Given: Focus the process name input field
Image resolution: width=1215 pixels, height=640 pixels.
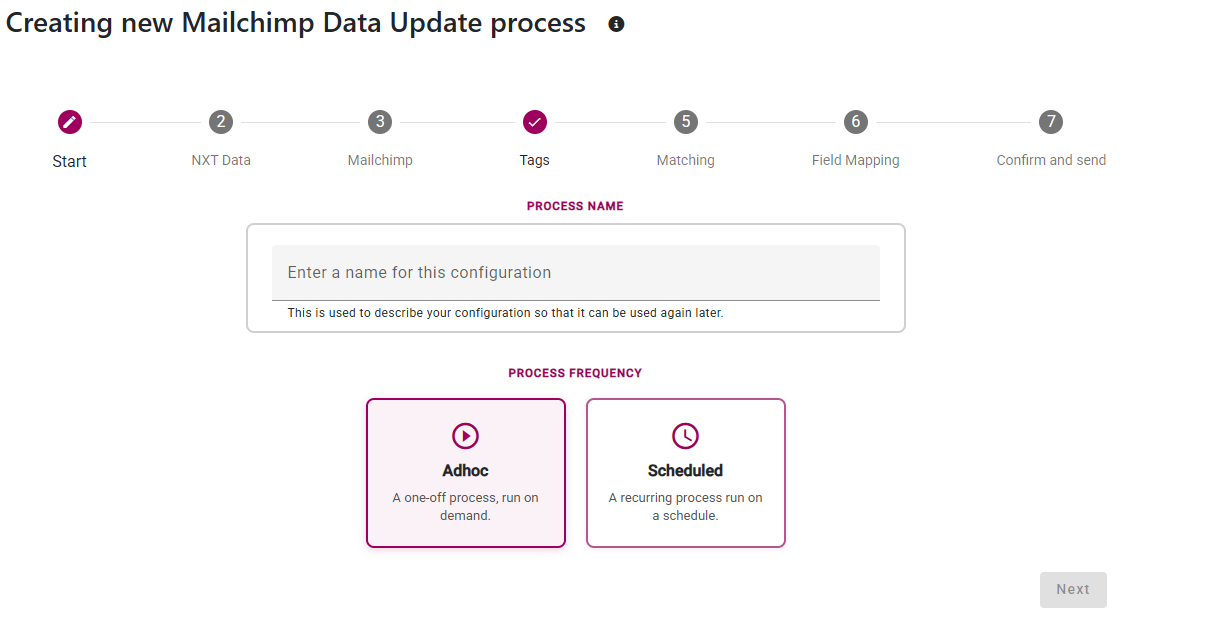Looking at the screenshot, I should 576,272.
